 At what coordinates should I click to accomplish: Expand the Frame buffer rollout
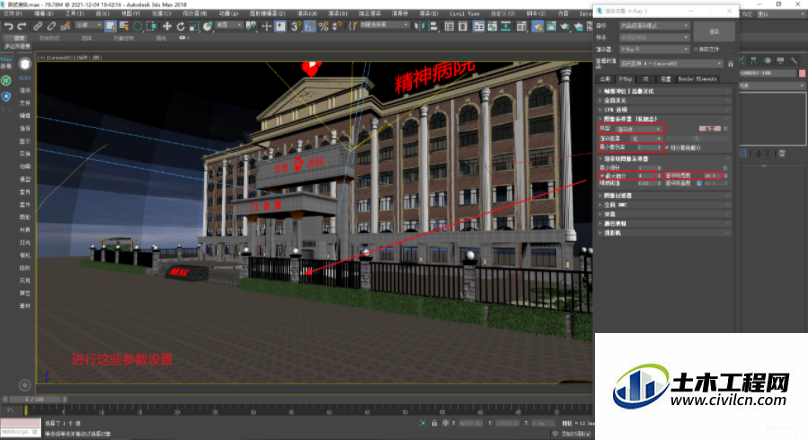point(665,91)
